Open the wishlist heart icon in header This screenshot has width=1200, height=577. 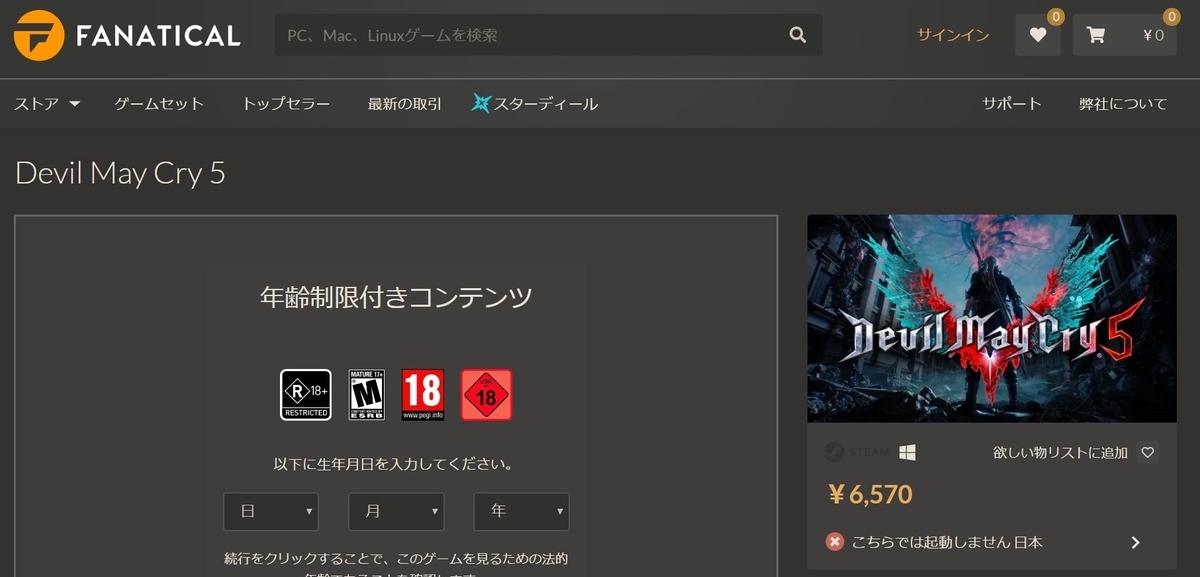1038,35
